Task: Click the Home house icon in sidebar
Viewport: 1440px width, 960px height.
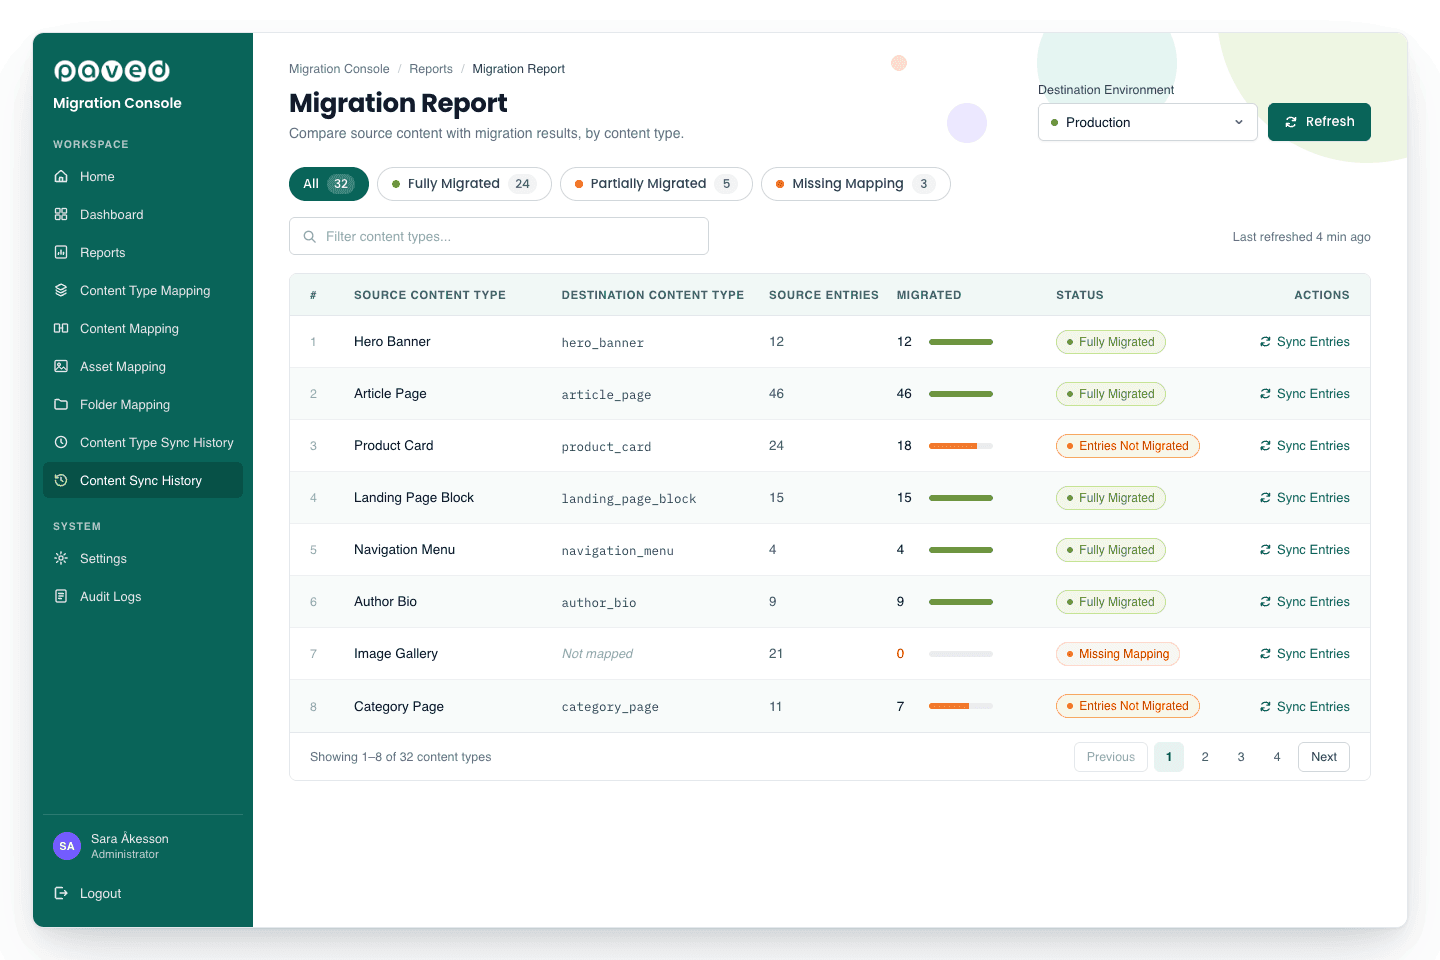Action: tap(61, 177)
